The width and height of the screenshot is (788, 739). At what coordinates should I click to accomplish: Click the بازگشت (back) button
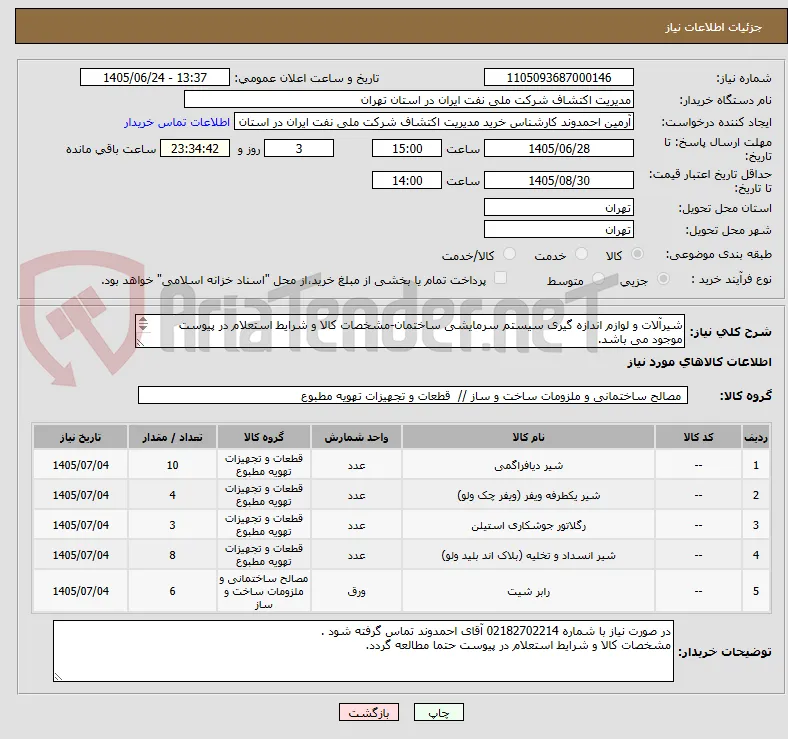(x=369, y=712)
